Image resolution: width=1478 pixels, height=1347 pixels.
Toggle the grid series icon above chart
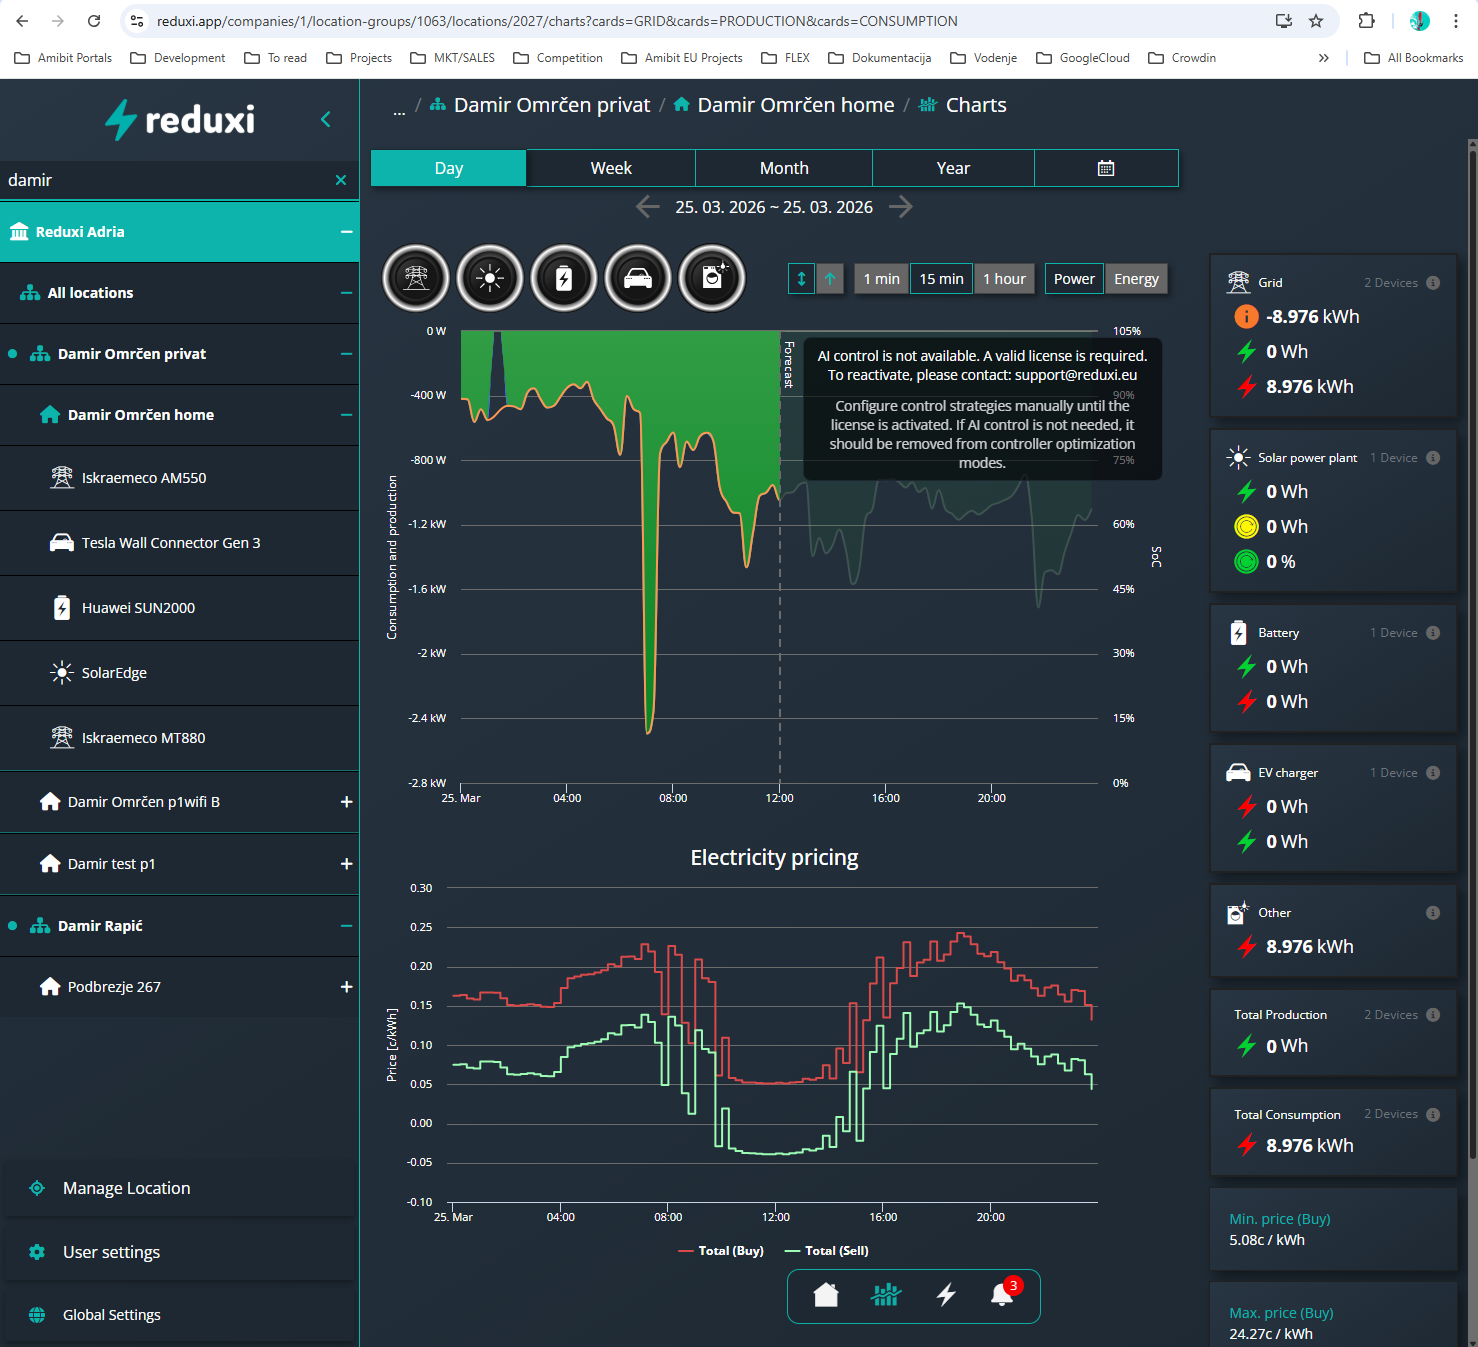pos(416,278)
